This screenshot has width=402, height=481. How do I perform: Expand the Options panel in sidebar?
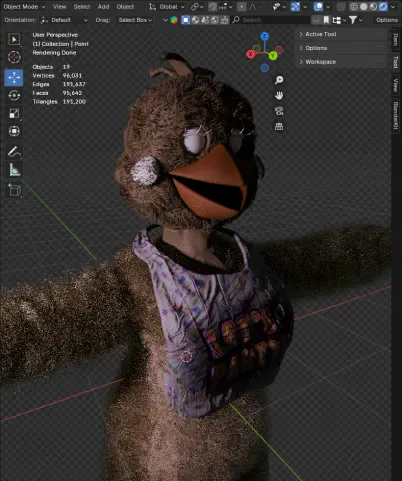point(340,48)
